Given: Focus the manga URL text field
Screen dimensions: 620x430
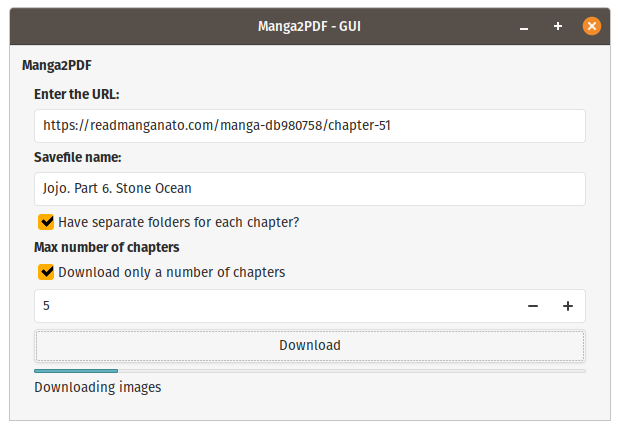Looking at the screenshot, I should 310,126.
